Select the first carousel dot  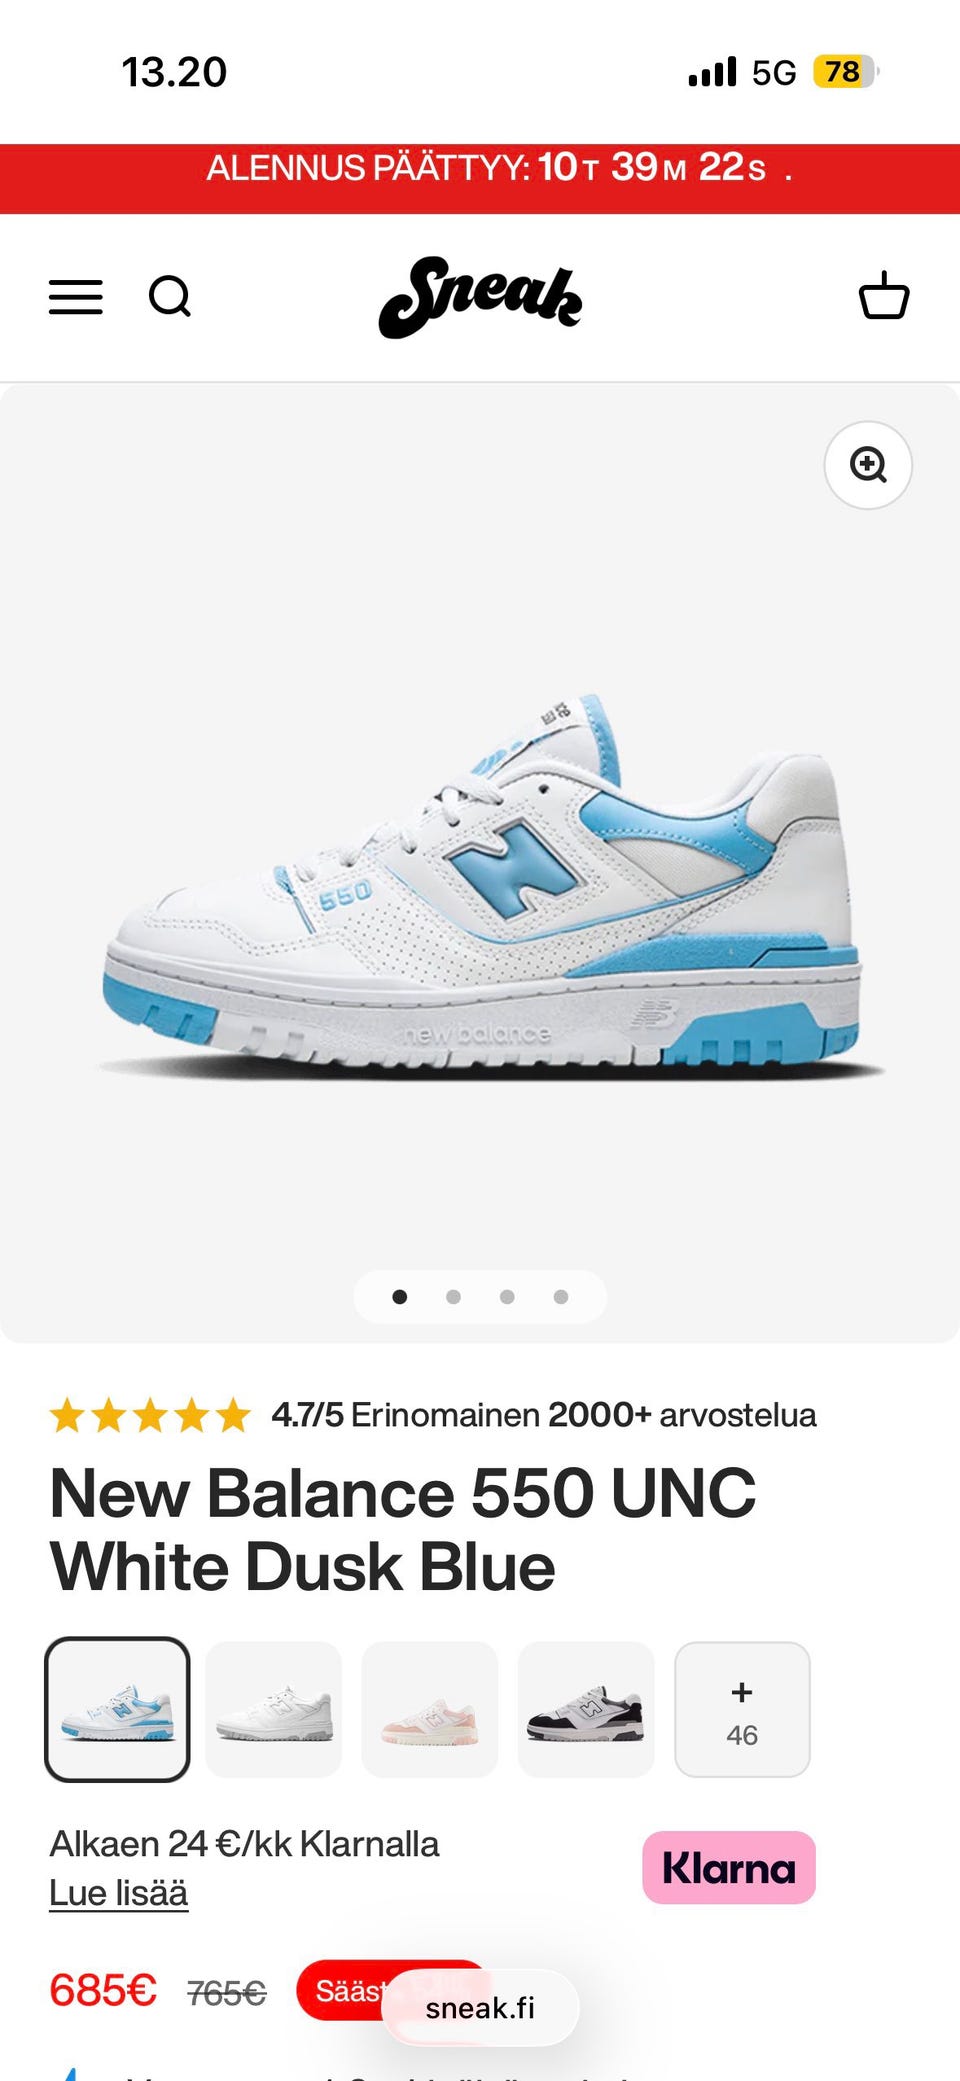pyautogui.click(x=400, y=1297)
